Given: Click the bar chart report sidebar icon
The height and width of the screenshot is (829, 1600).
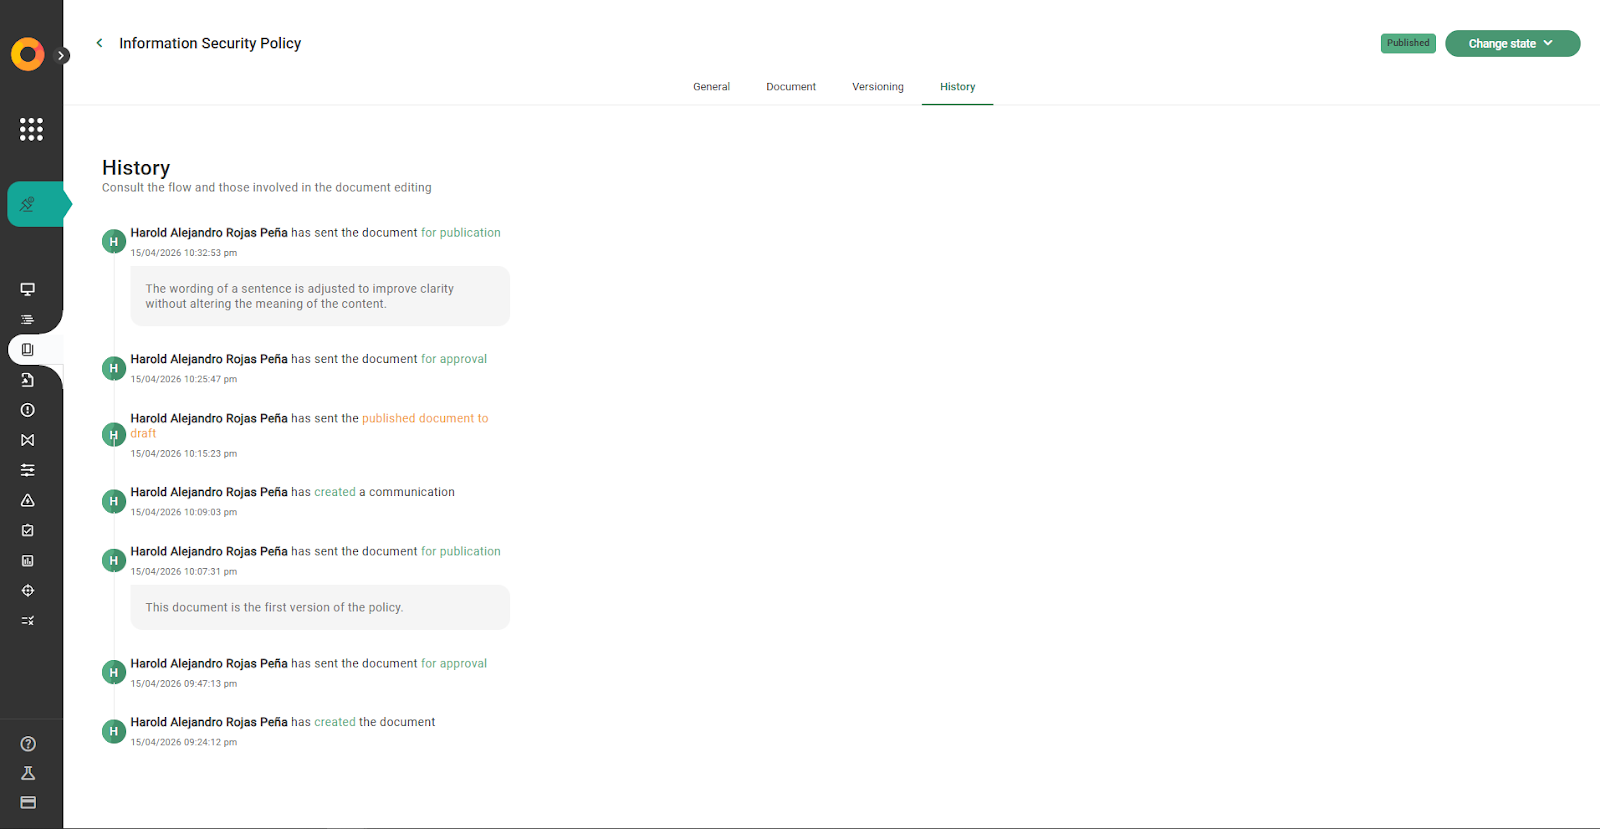Looking at the screenshot, I should 28,561.
